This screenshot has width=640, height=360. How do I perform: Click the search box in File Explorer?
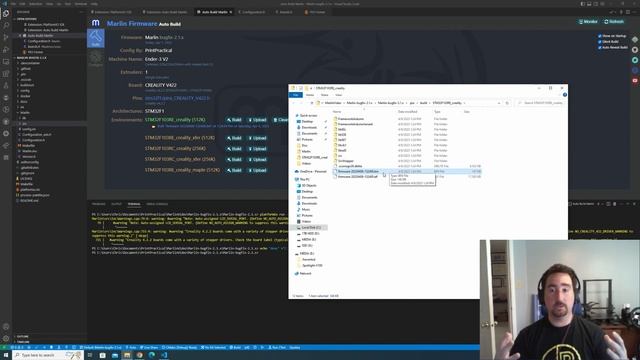tap(540, 103)
